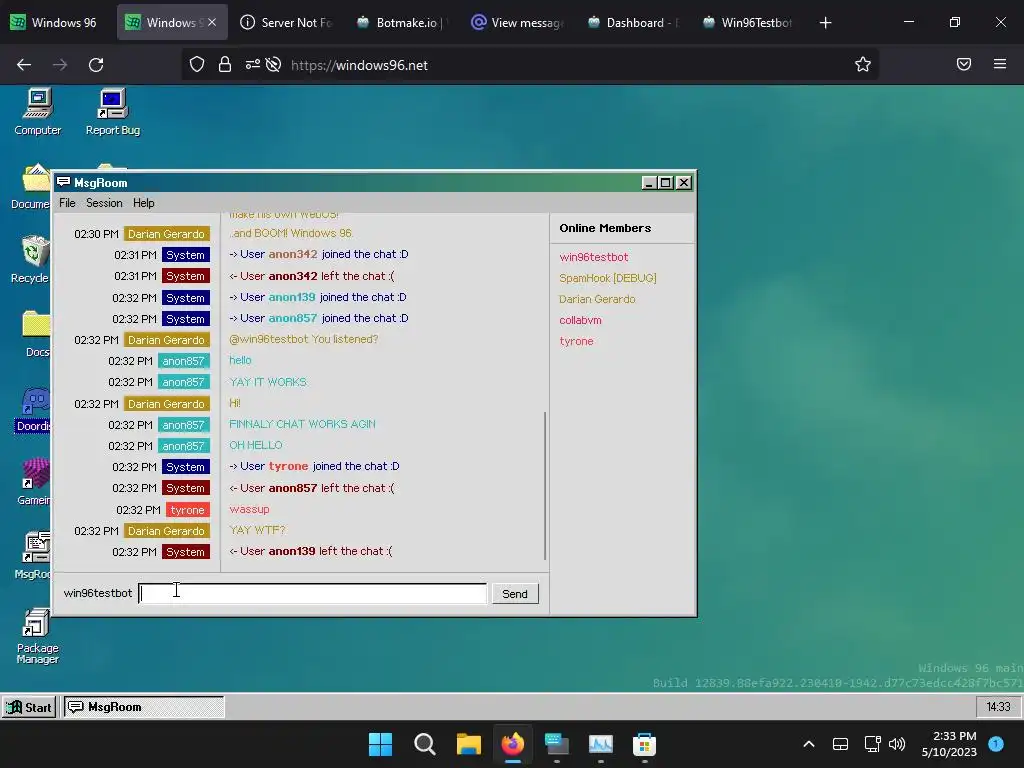Image resolution: width=1024 pixels, height=768 pixels.
Task: Open the Gamein desktop shortcut icon
Action: tap(34, 482)
